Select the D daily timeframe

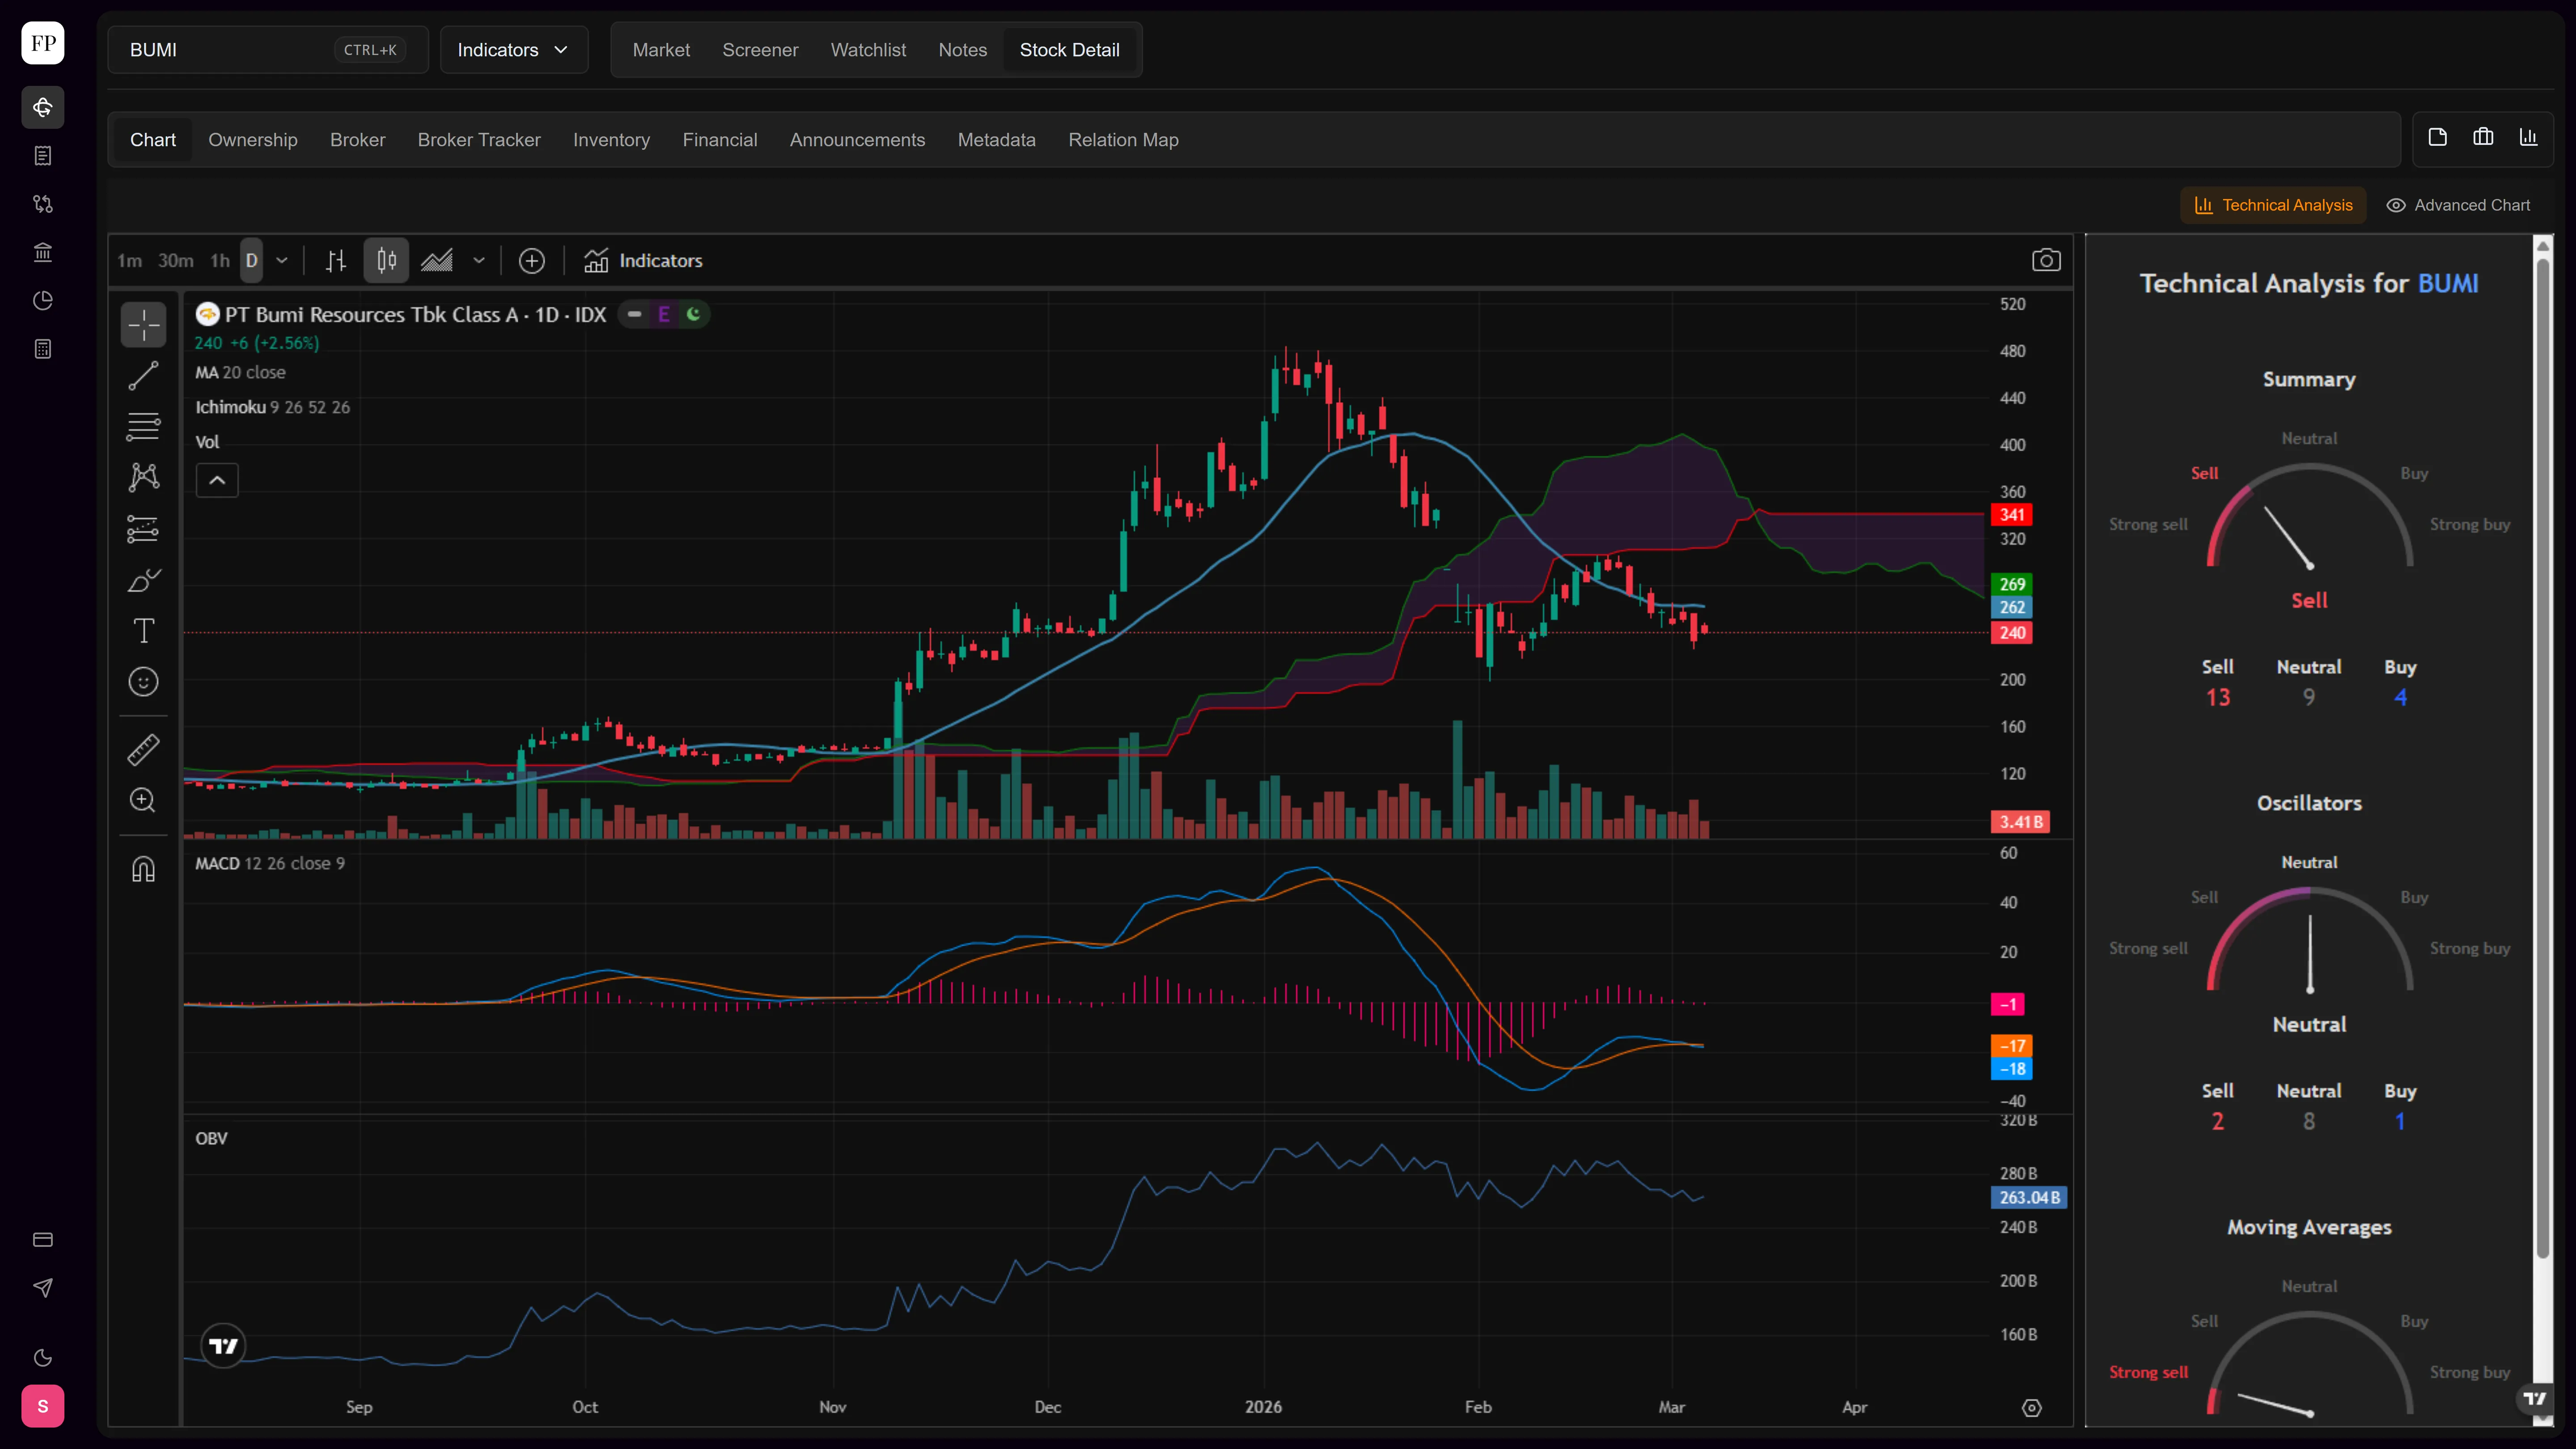(251, 261)
